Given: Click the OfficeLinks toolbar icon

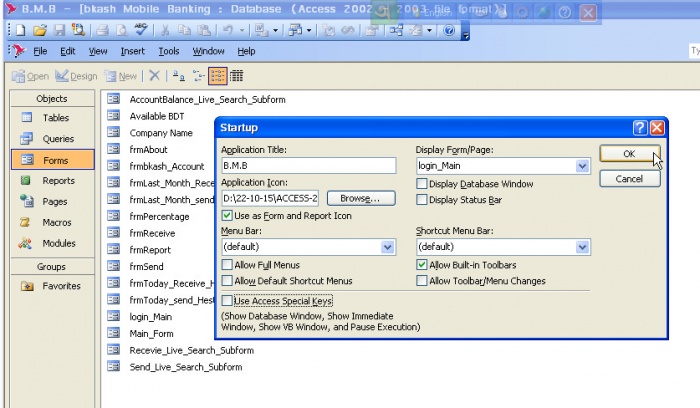Looking at the screenshot, I should coord(261,30).
